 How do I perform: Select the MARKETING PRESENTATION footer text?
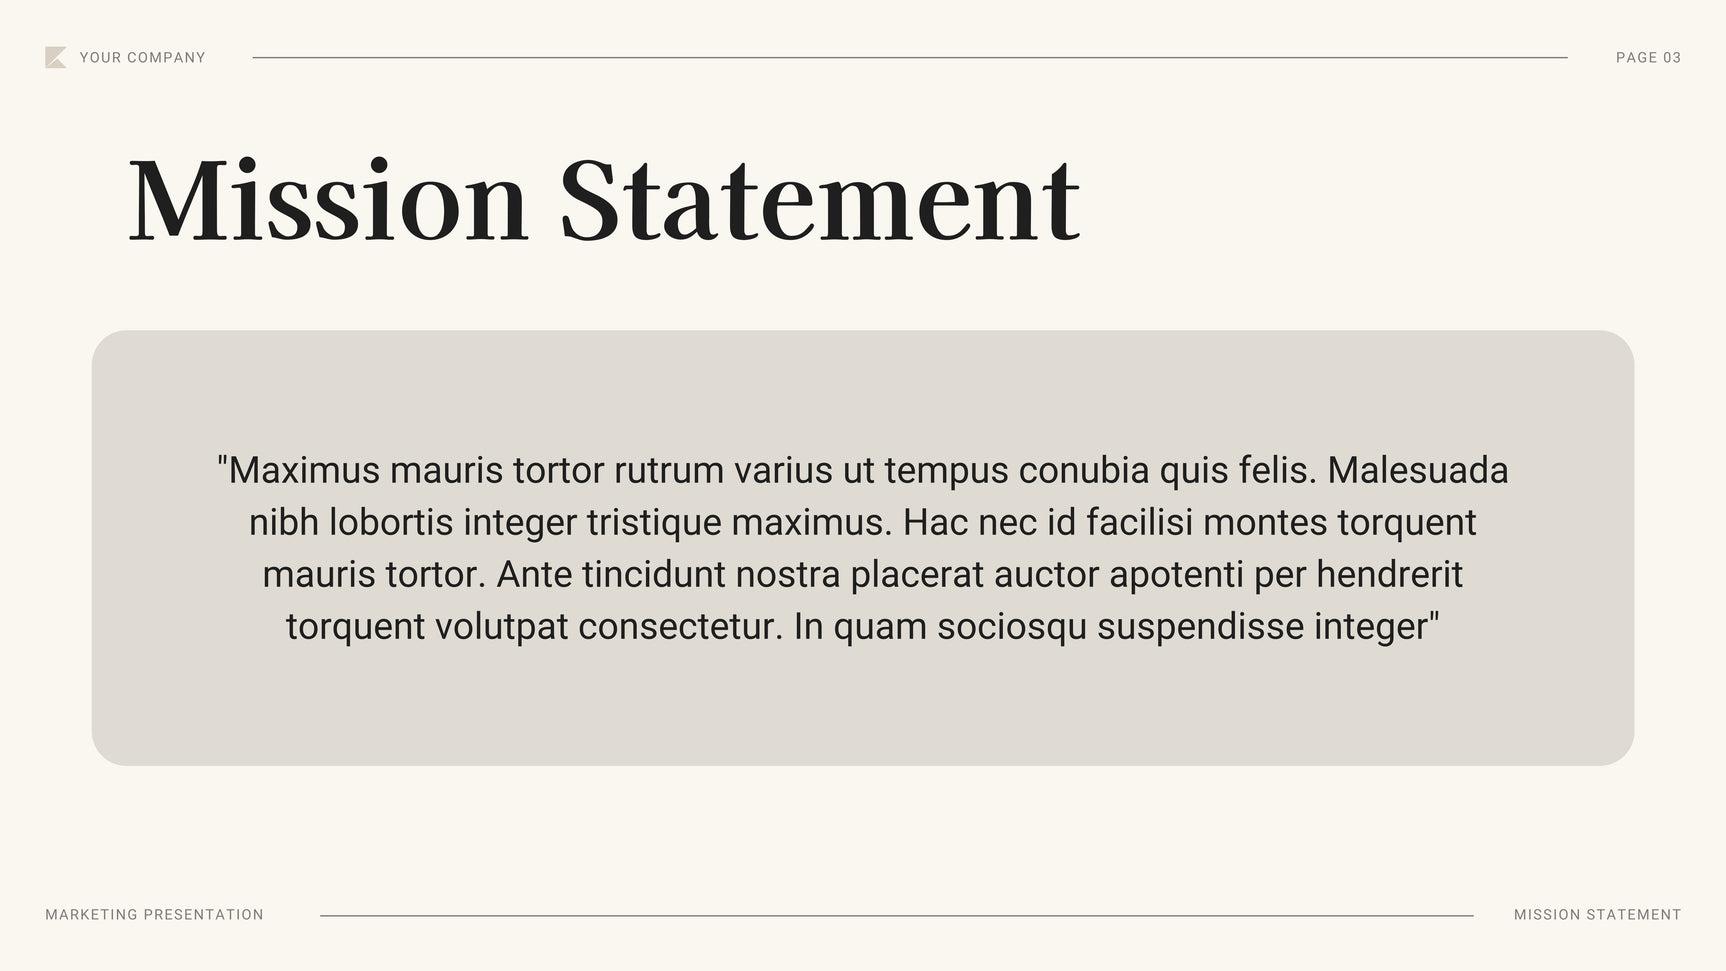click(x=154, y=915)
